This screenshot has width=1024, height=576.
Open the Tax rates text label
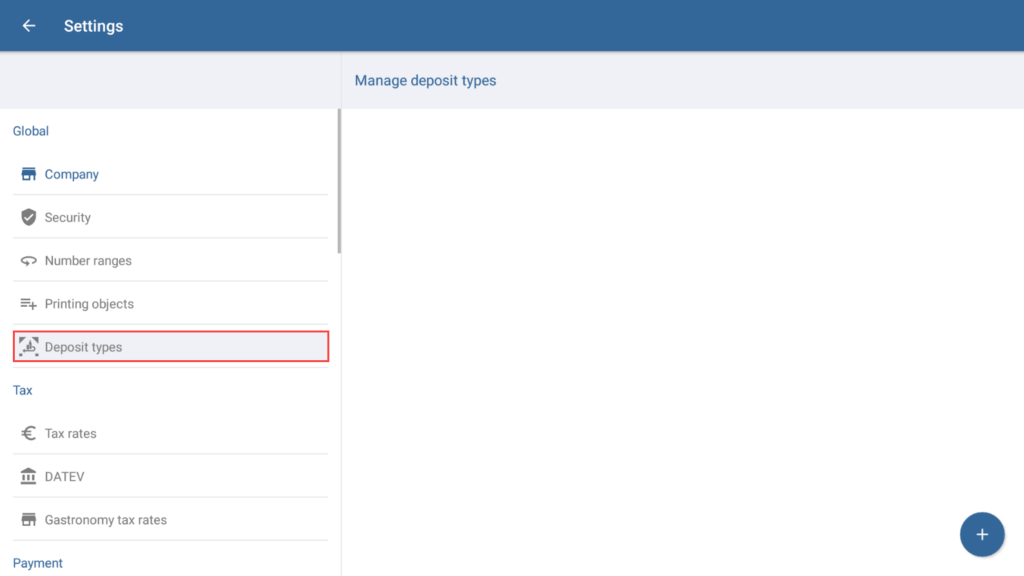70,433
